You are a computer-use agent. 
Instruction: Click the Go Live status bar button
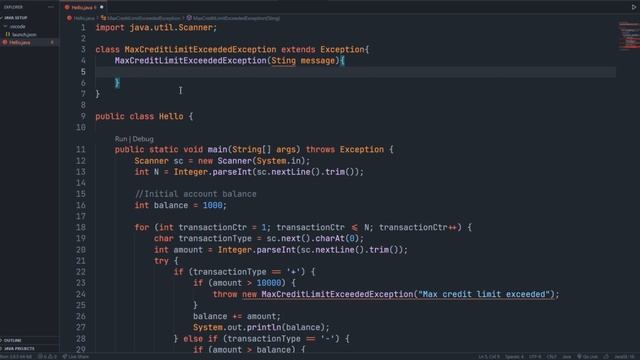pyautogui.click(x=587, y=357)
